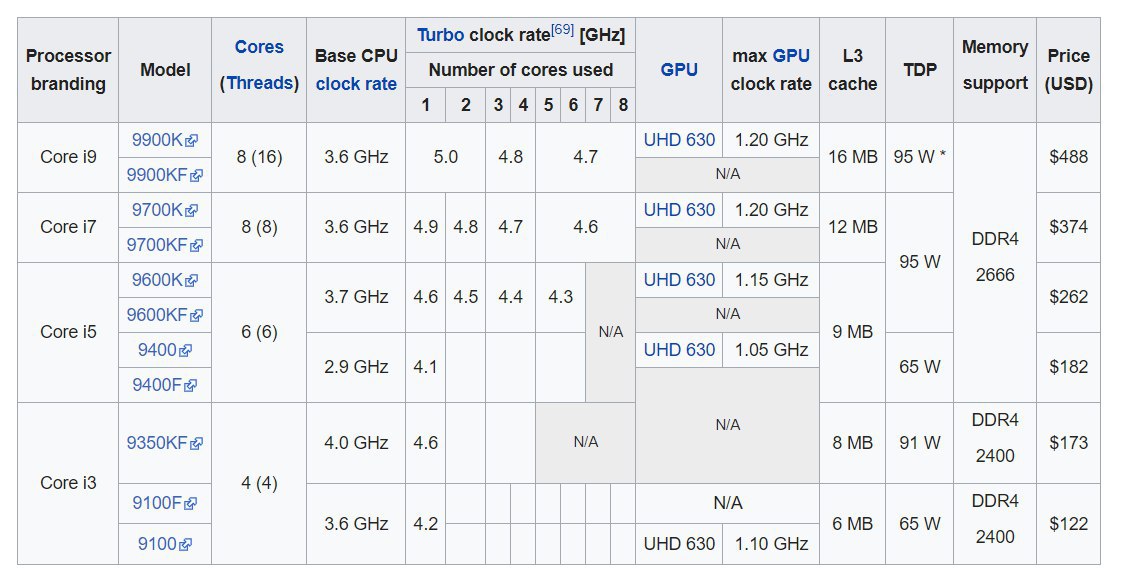The width and height of the screenshot is (1142, 575).
Task: Open UHD 630 link in the 9900K row
Action: click(679, 140)
